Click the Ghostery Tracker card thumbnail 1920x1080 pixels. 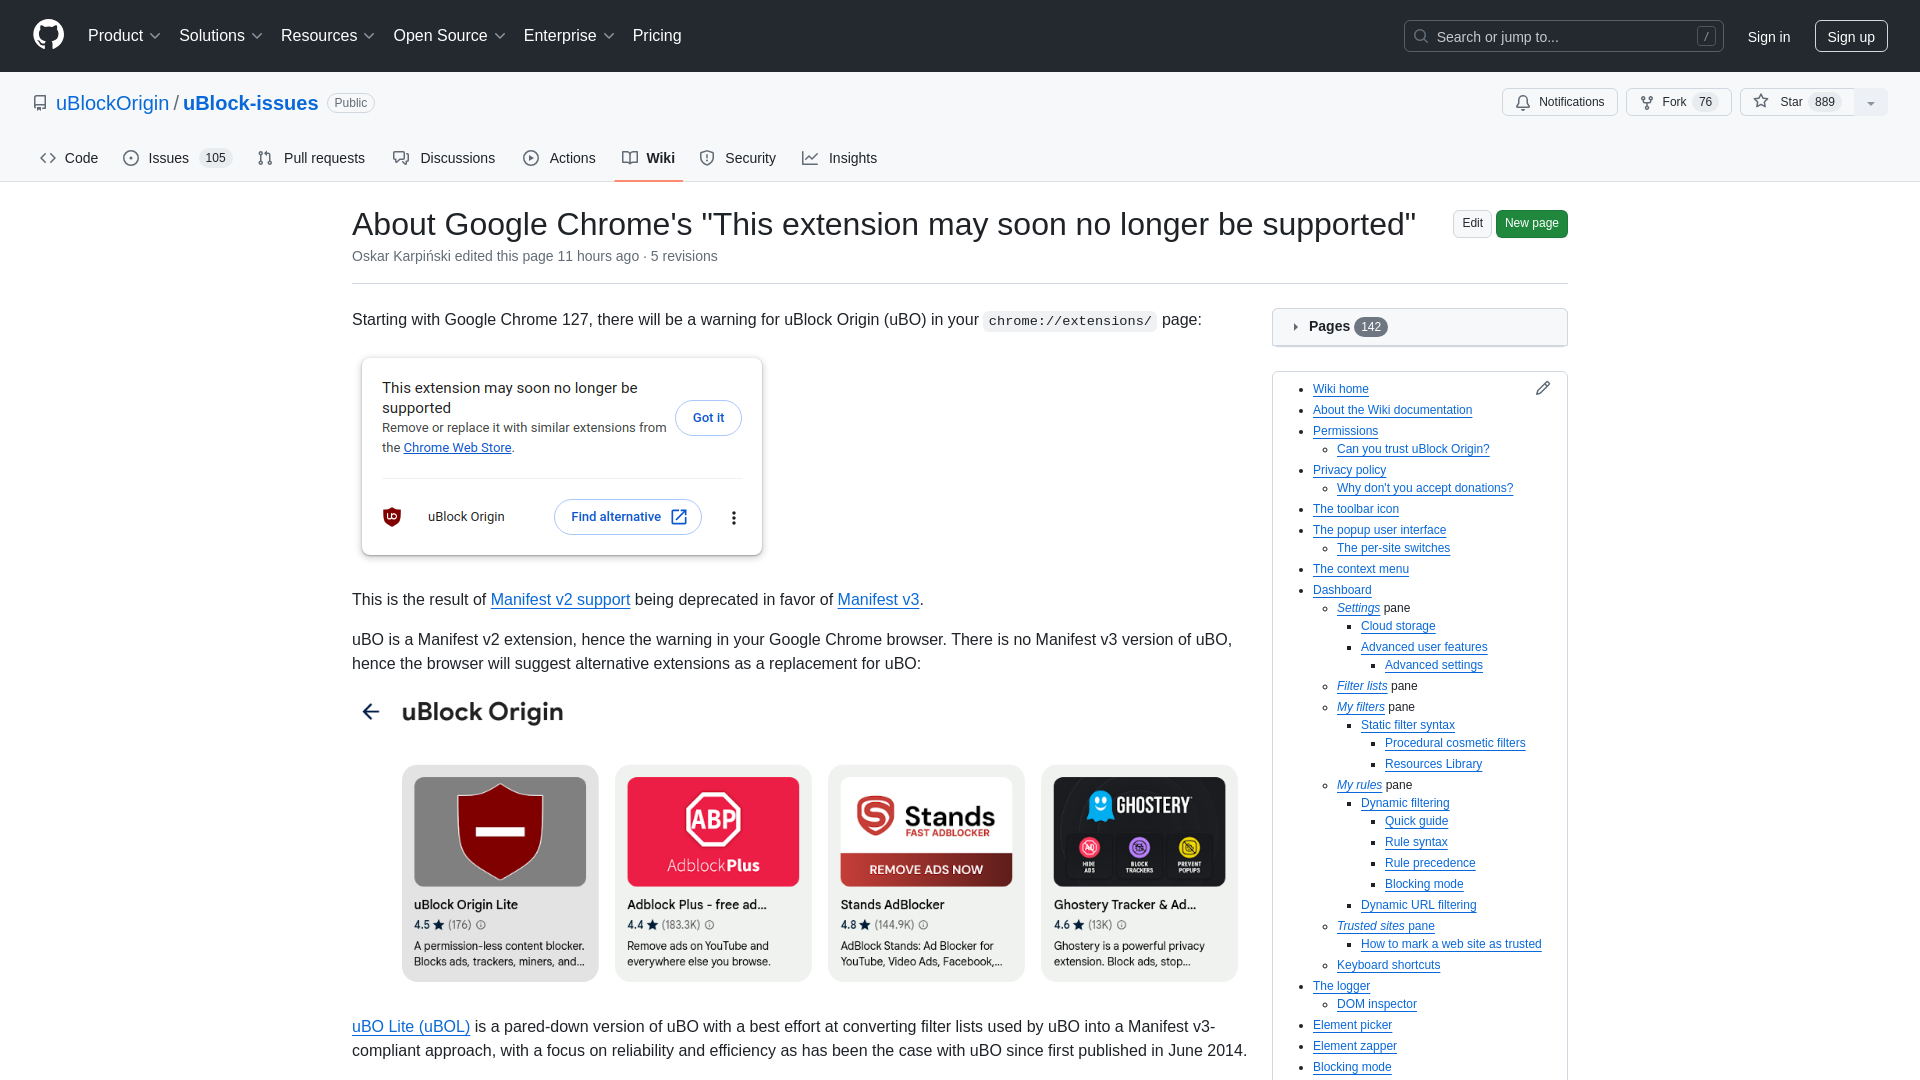[x=1139, y=832]
